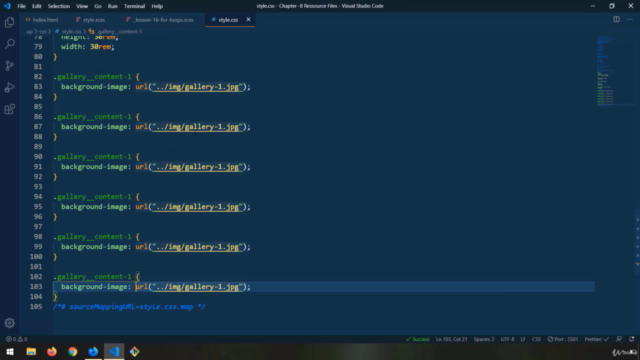Open the editor More Actions ellipsis
The width and height of the screenshot is (640, 360).
[629, 19]
